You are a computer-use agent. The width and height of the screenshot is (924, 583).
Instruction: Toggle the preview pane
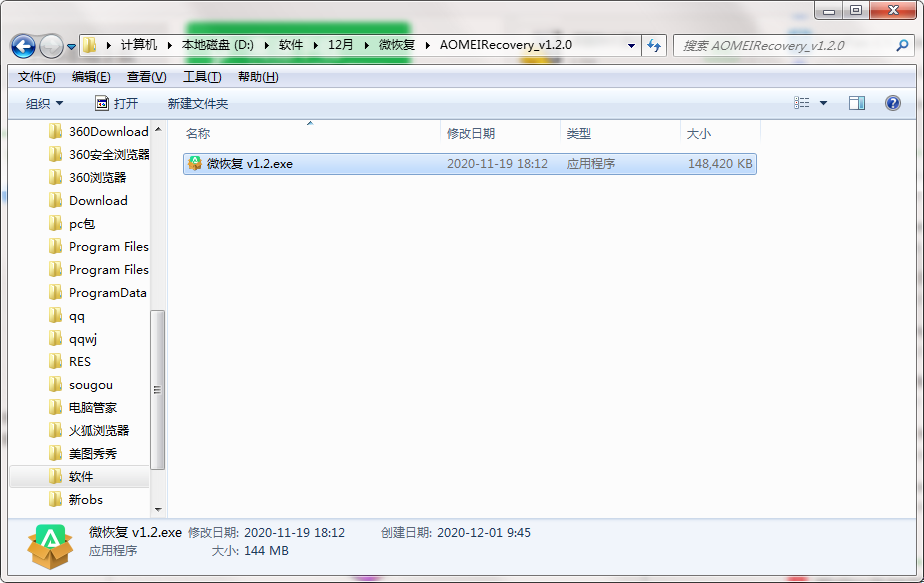coord(857,104)
